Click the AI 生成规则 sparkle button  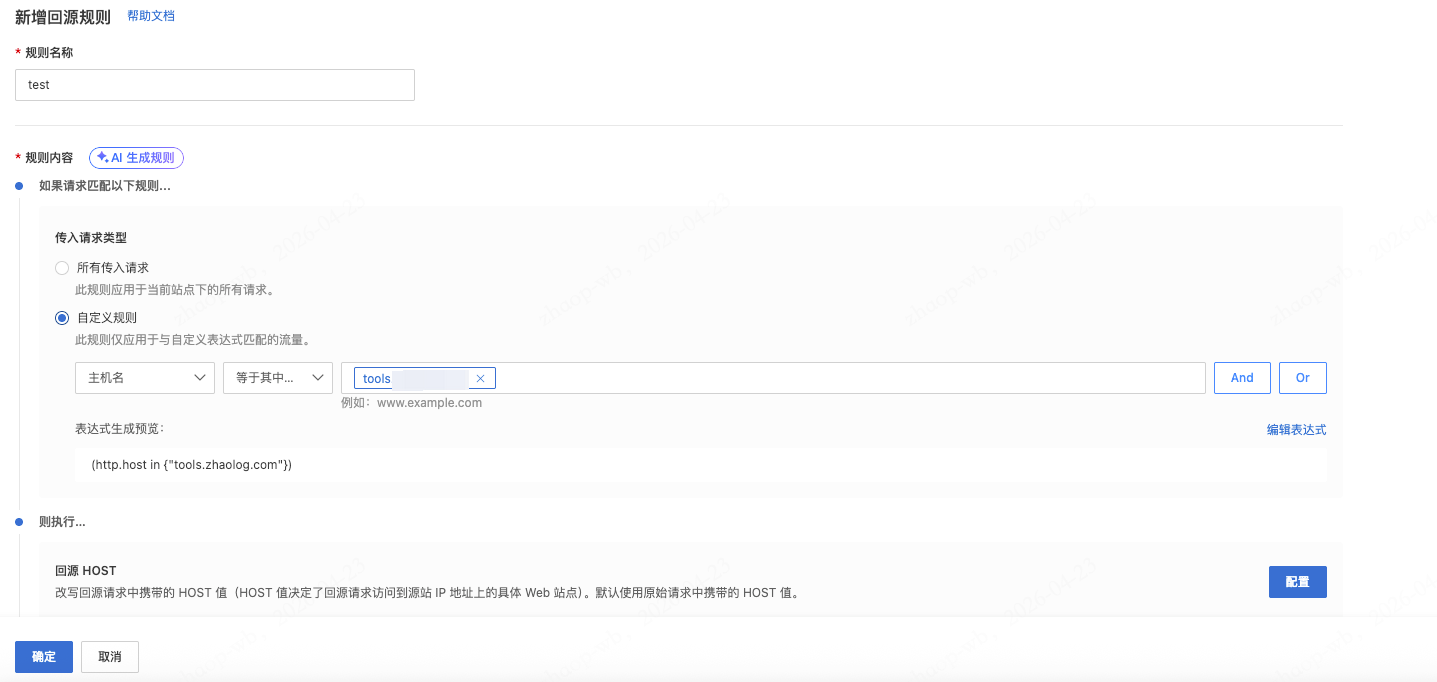tap(136, 158)
